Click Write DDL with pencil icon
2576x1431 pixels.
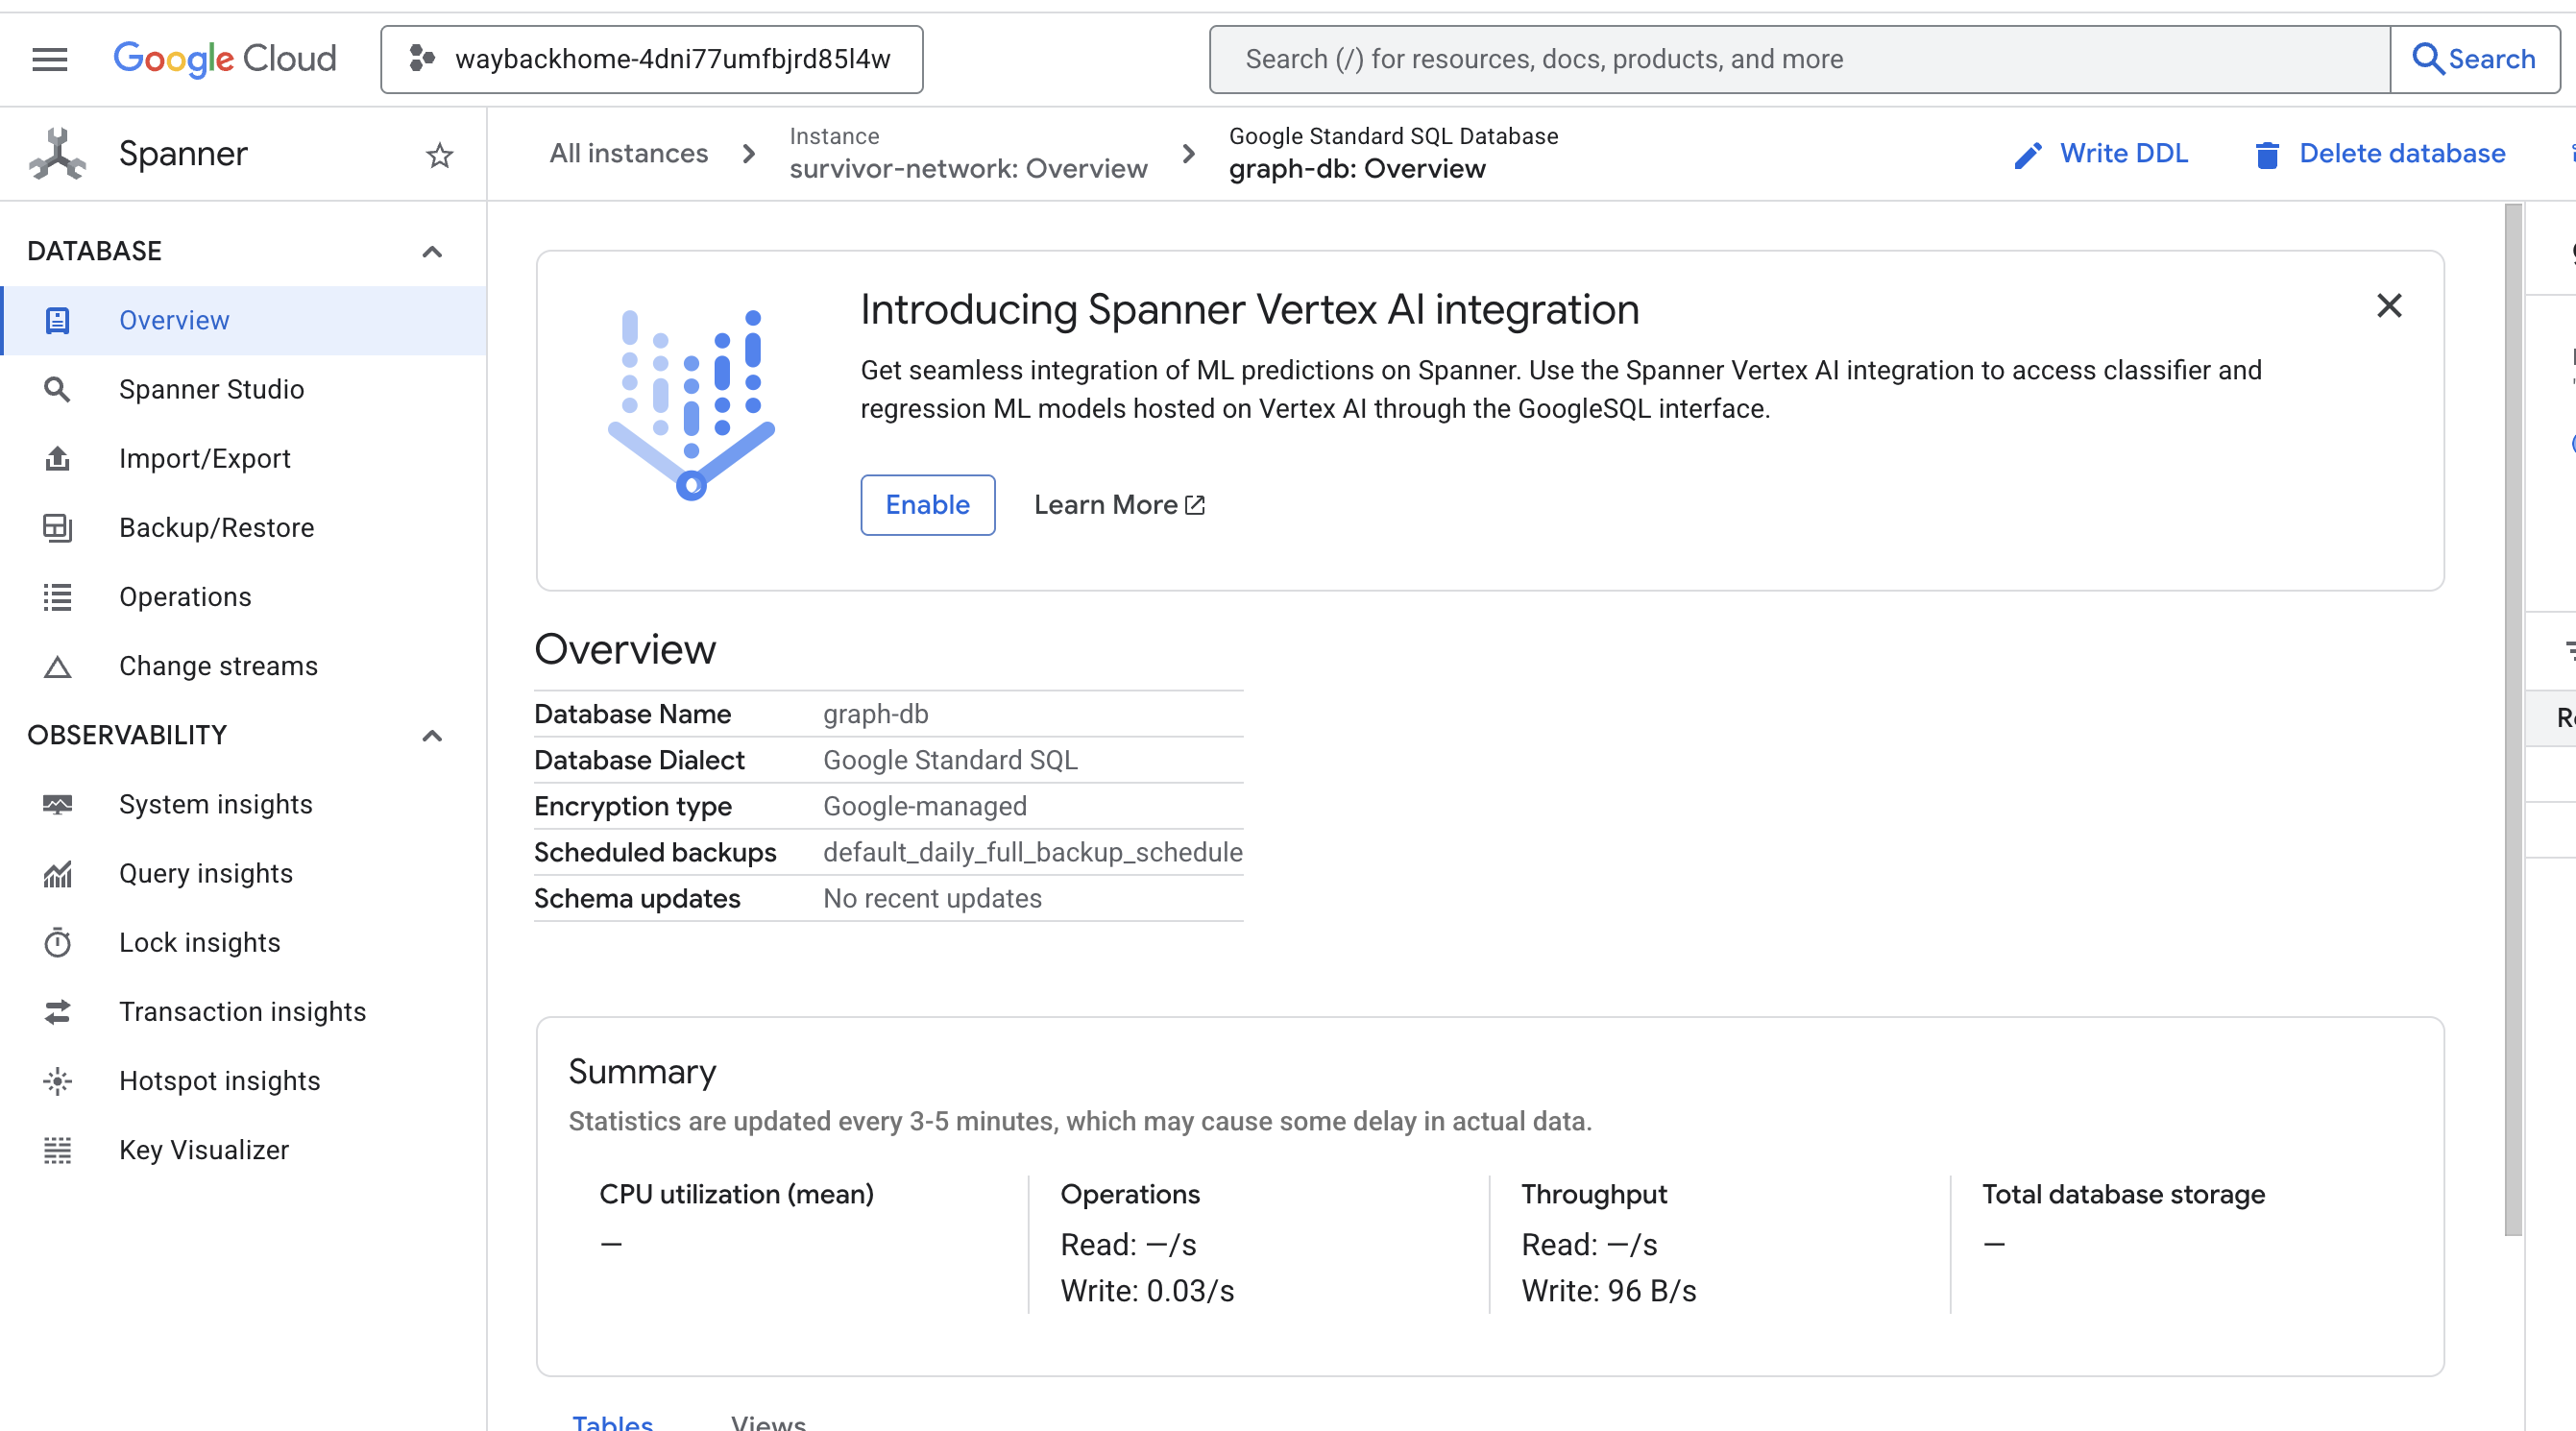tap(2101, 154)
